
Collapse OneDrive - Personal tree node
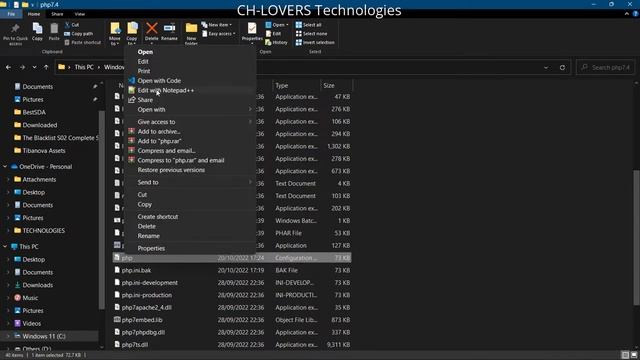pyautogui.click(x=5, y=167)
